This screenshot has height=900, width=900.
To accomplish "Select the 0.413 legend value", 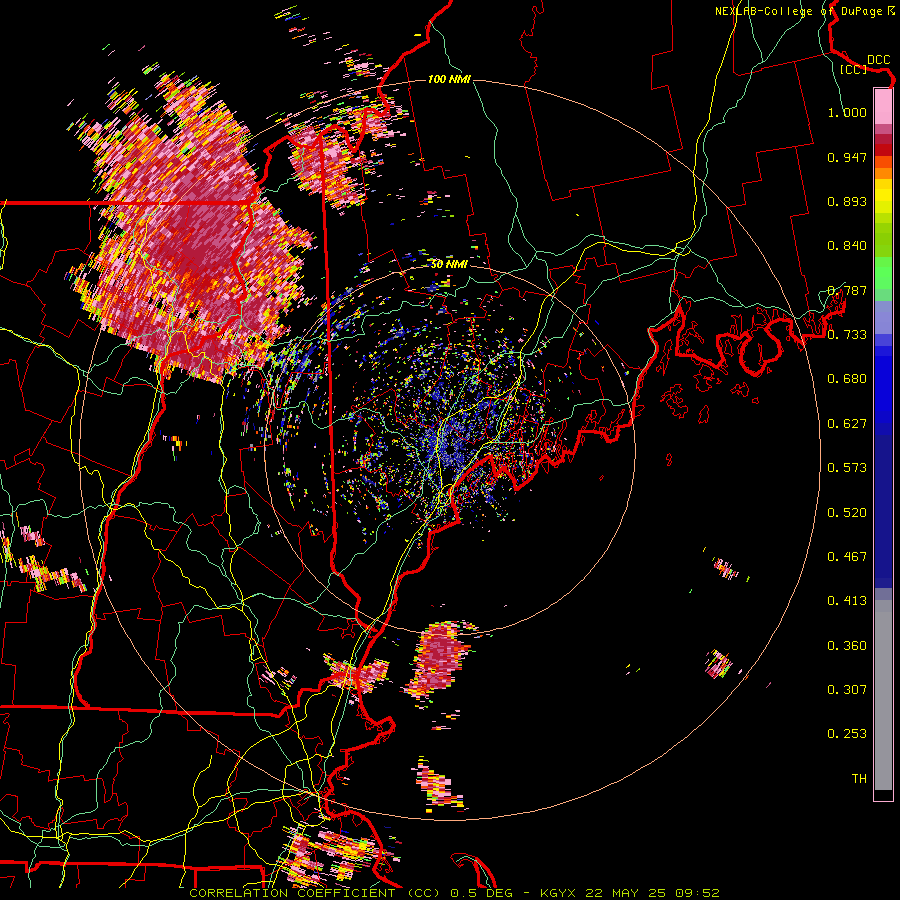I will click(847, 601).
